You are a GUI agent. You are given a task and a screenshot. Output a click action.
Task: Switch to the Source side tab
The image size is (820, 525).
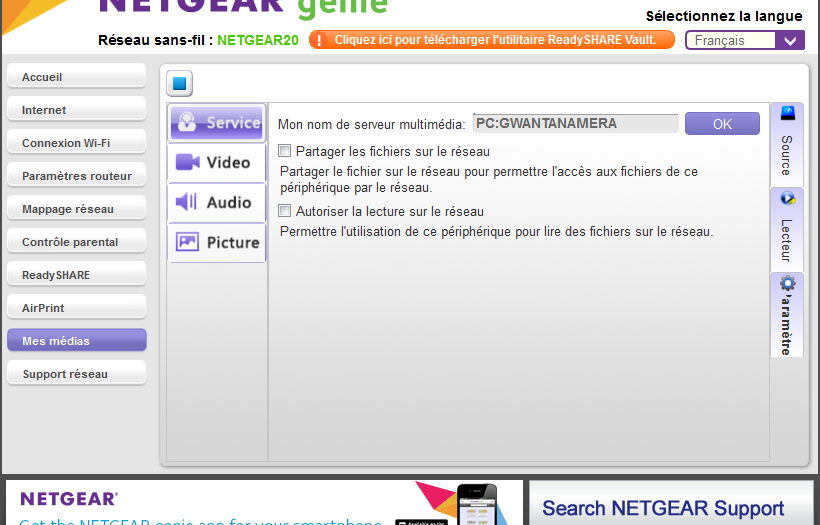click(786, 143)
